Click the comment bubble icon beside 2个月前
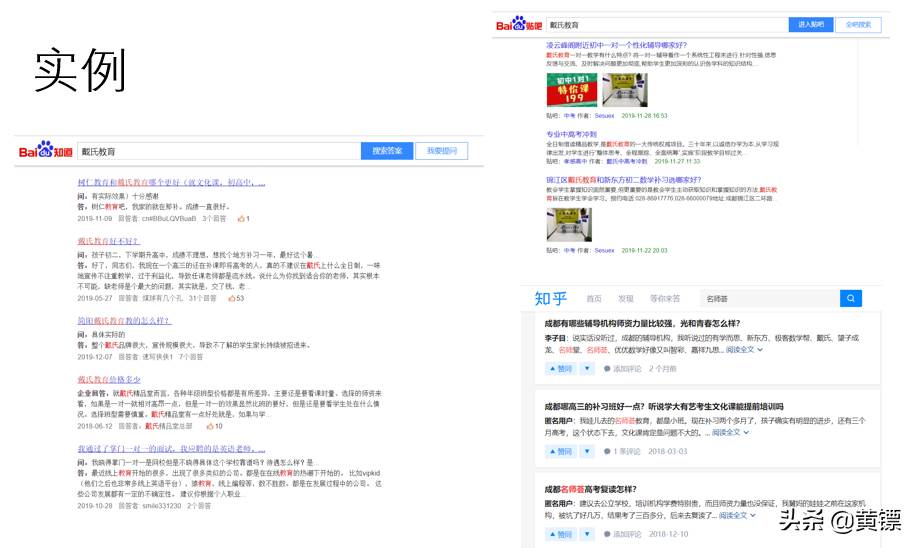 (x=607, y=369)
